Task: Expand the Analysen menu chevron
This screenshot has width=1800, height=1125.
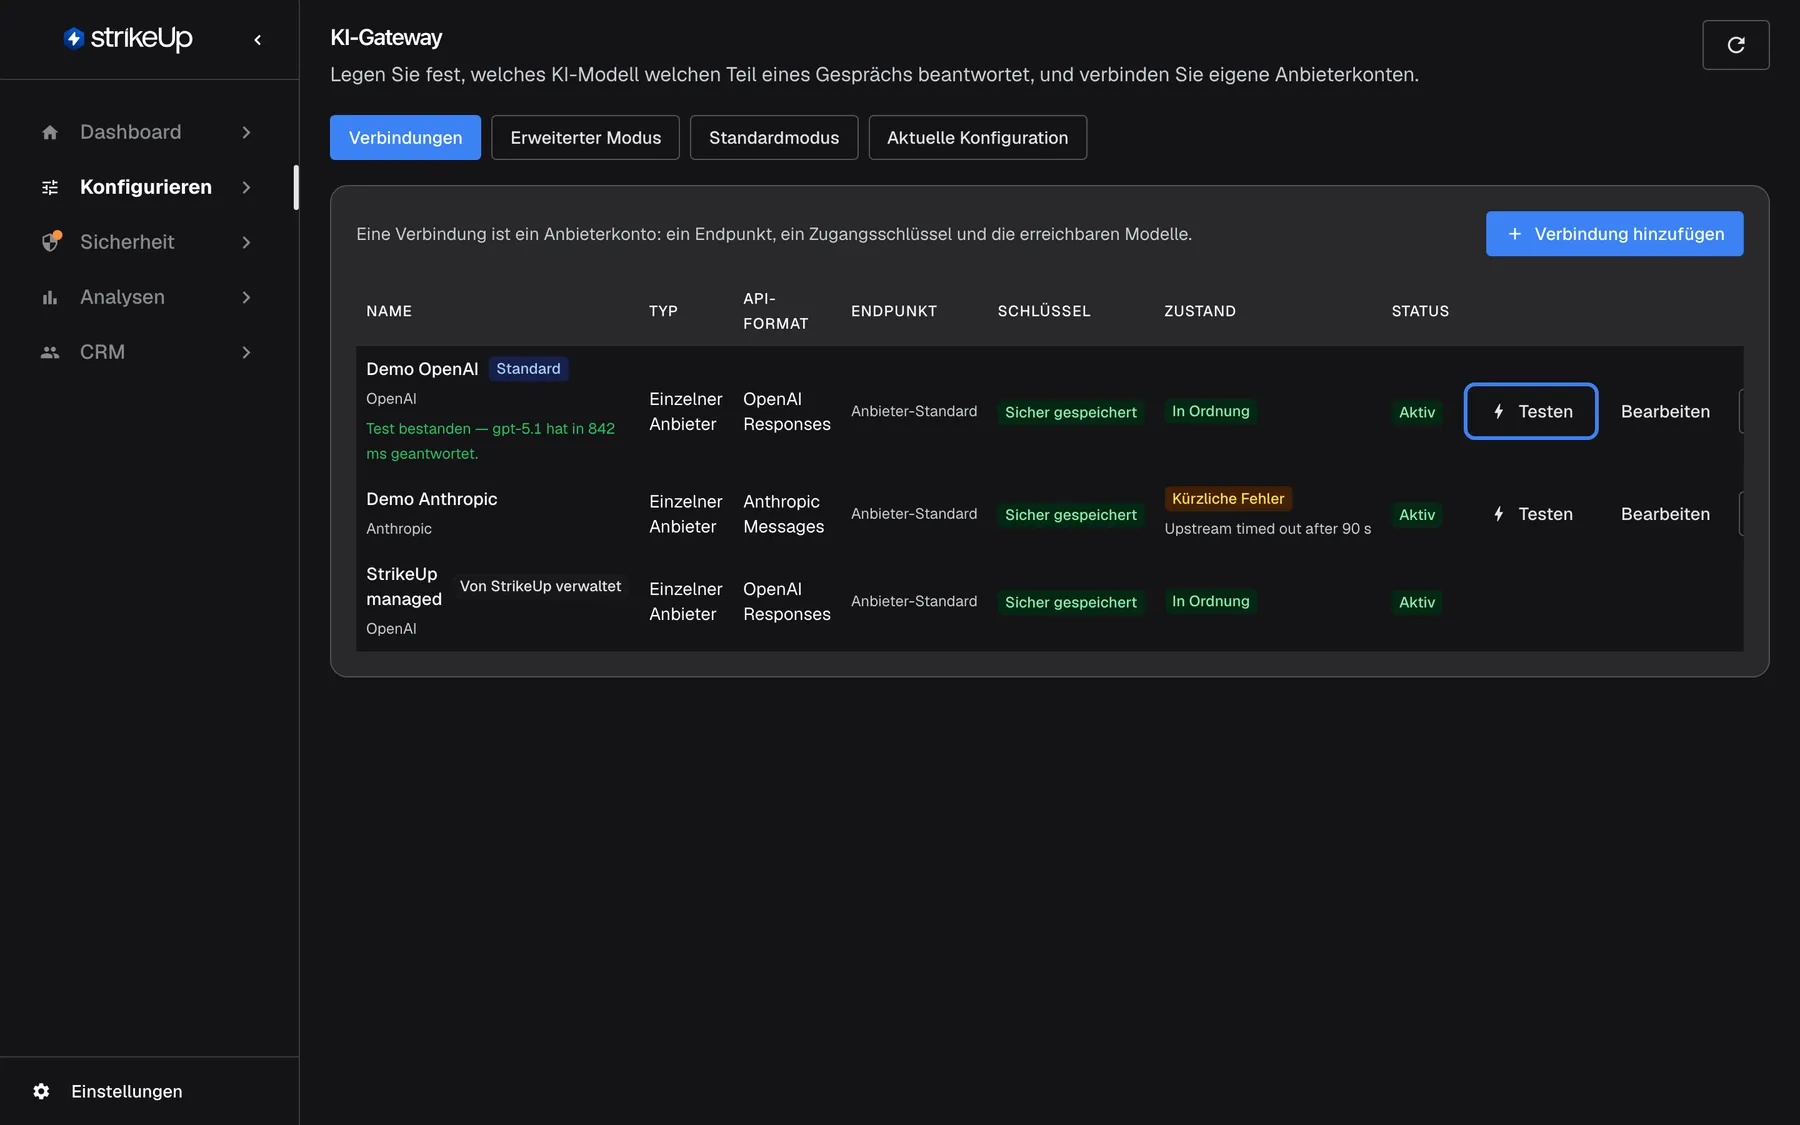Action: [246, 297]
